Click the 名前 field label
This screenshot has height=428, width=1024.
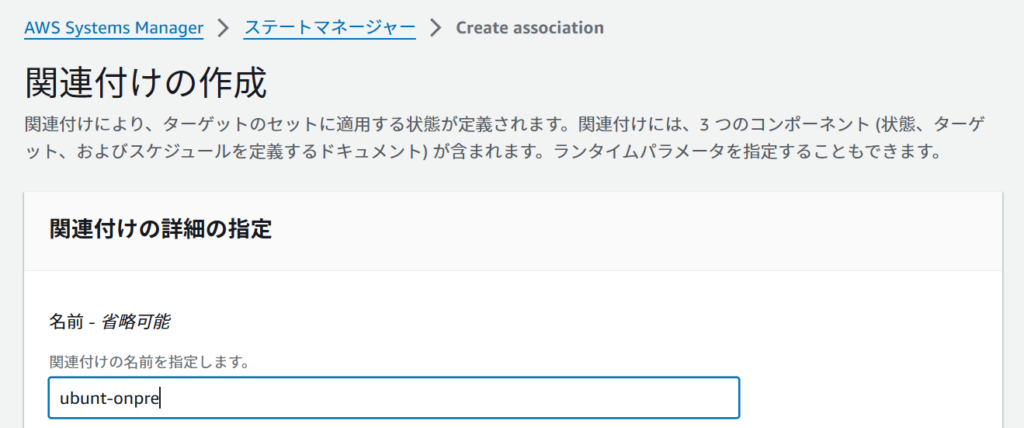click(66, 322)
